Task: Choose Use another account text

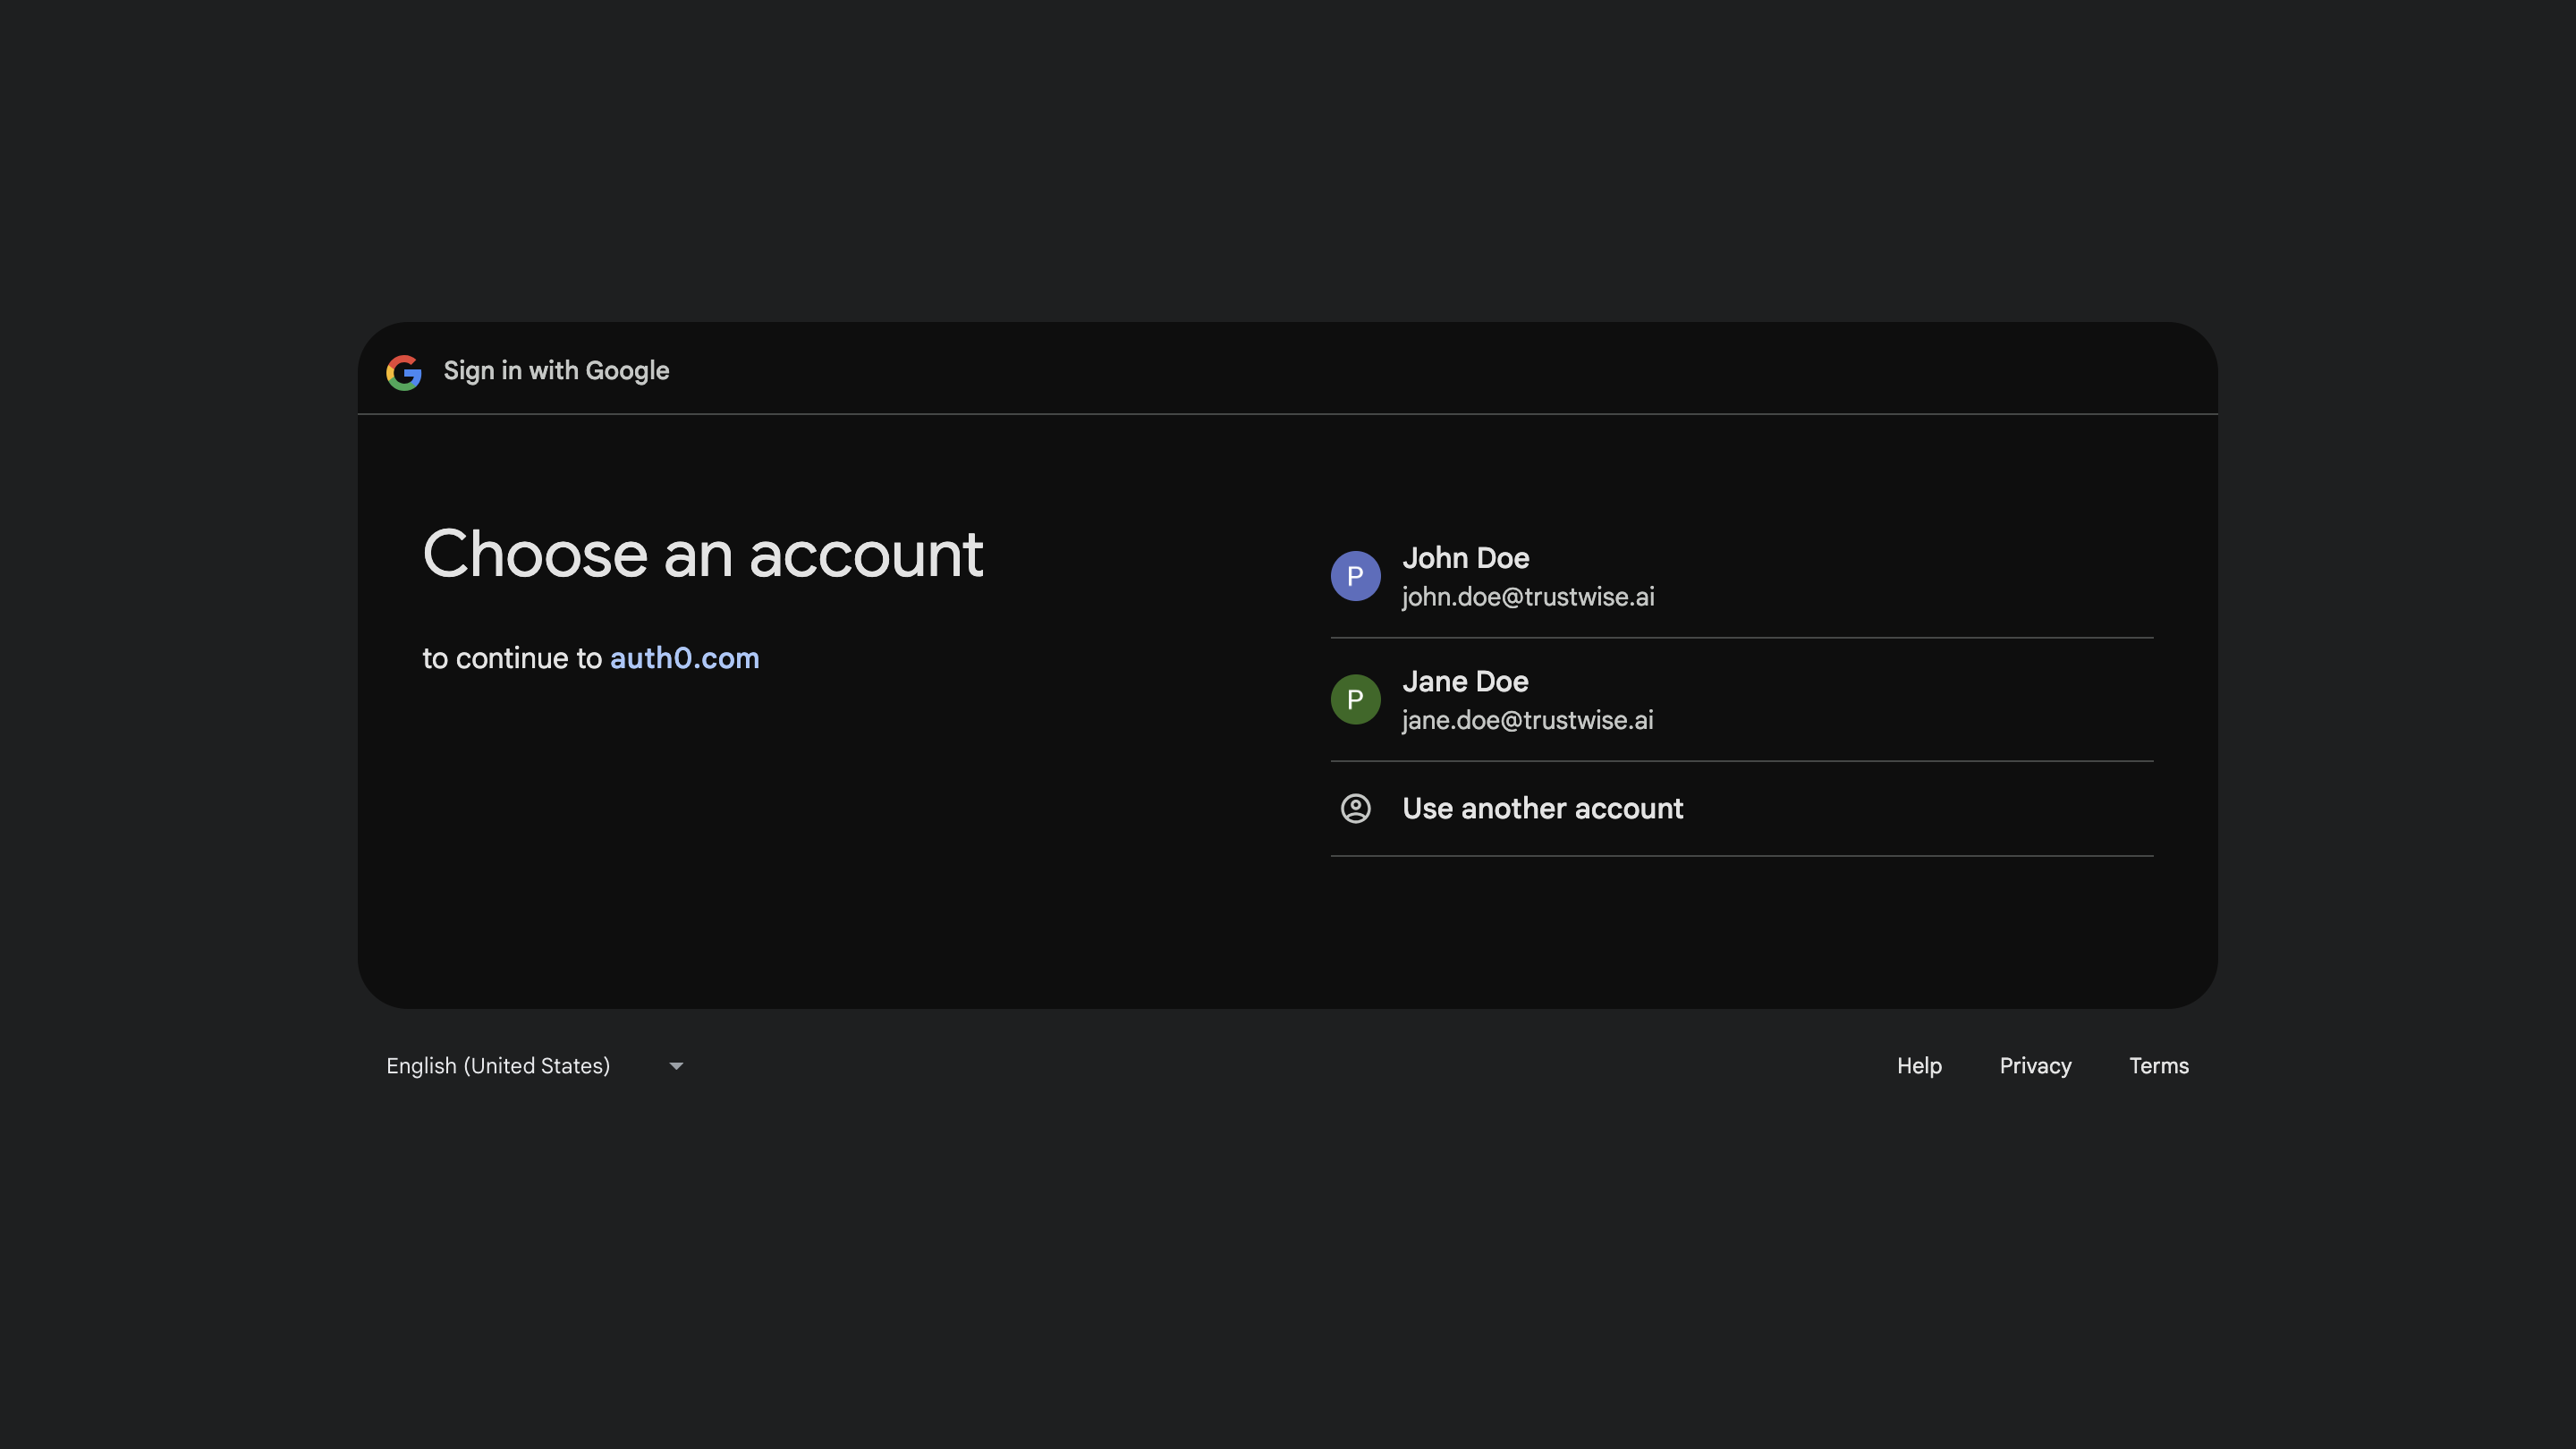Action: tap(1542, 808)
